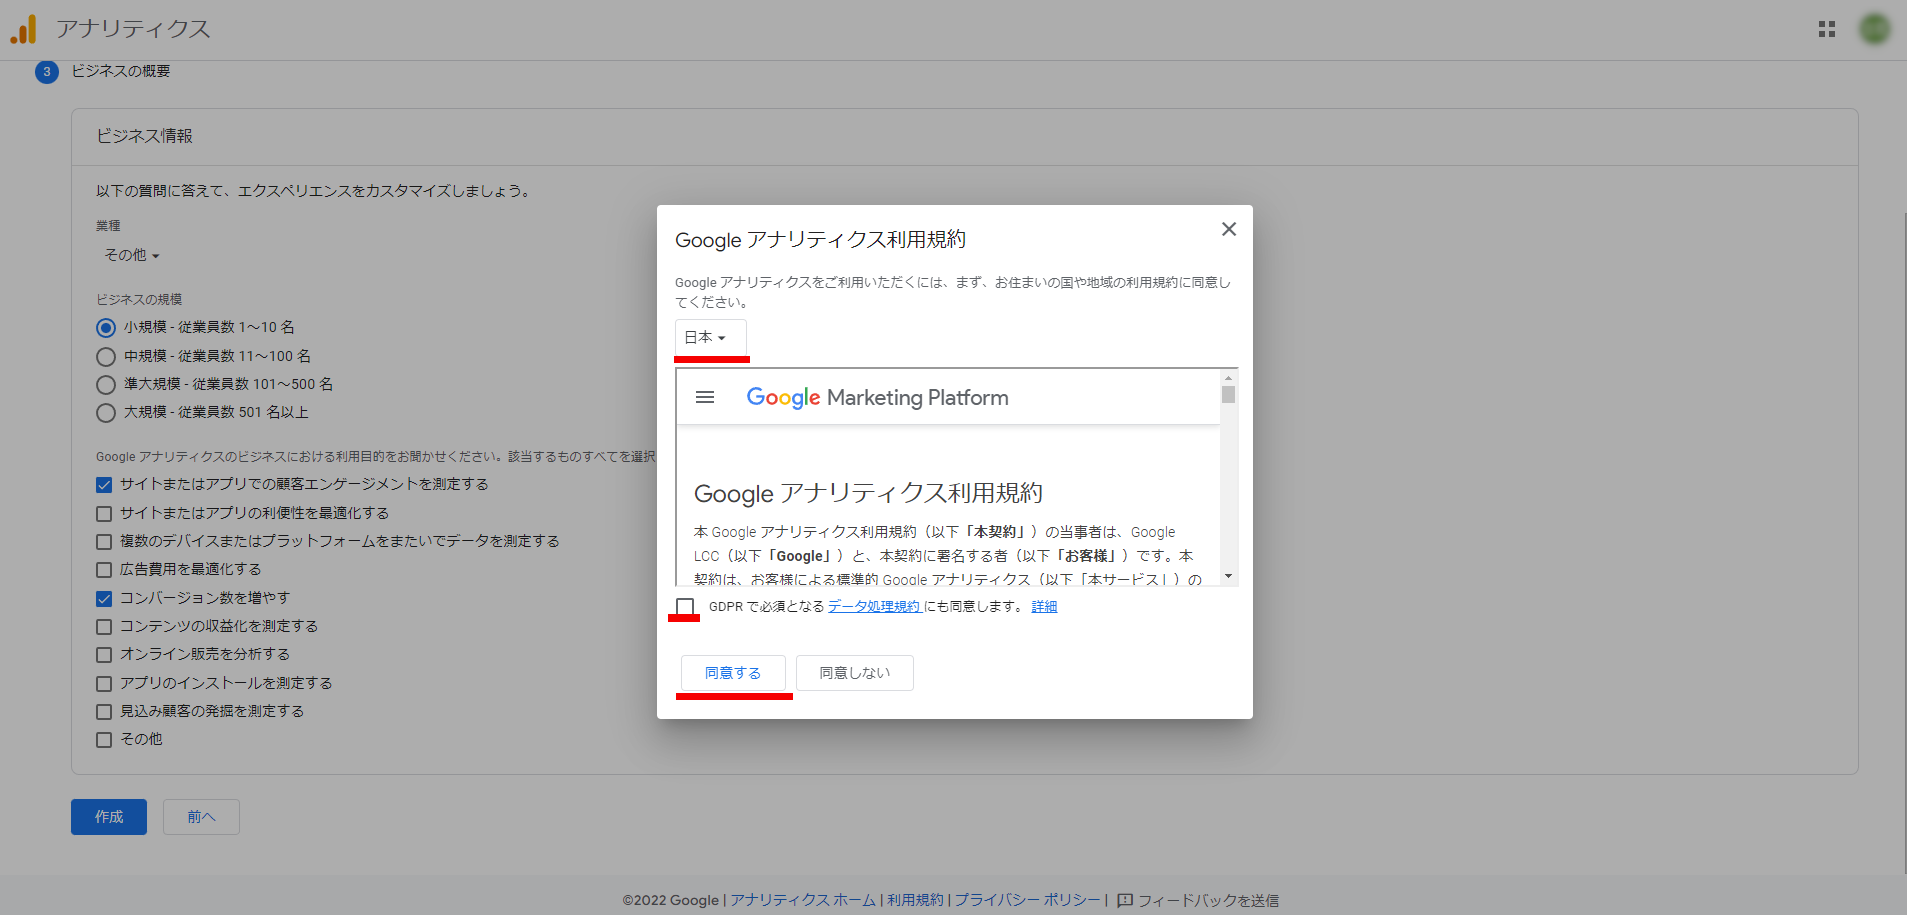
Task: Click the dialog title Google アナリティクス利用規約
Action: pyautogui.click(x=820, y=240)
